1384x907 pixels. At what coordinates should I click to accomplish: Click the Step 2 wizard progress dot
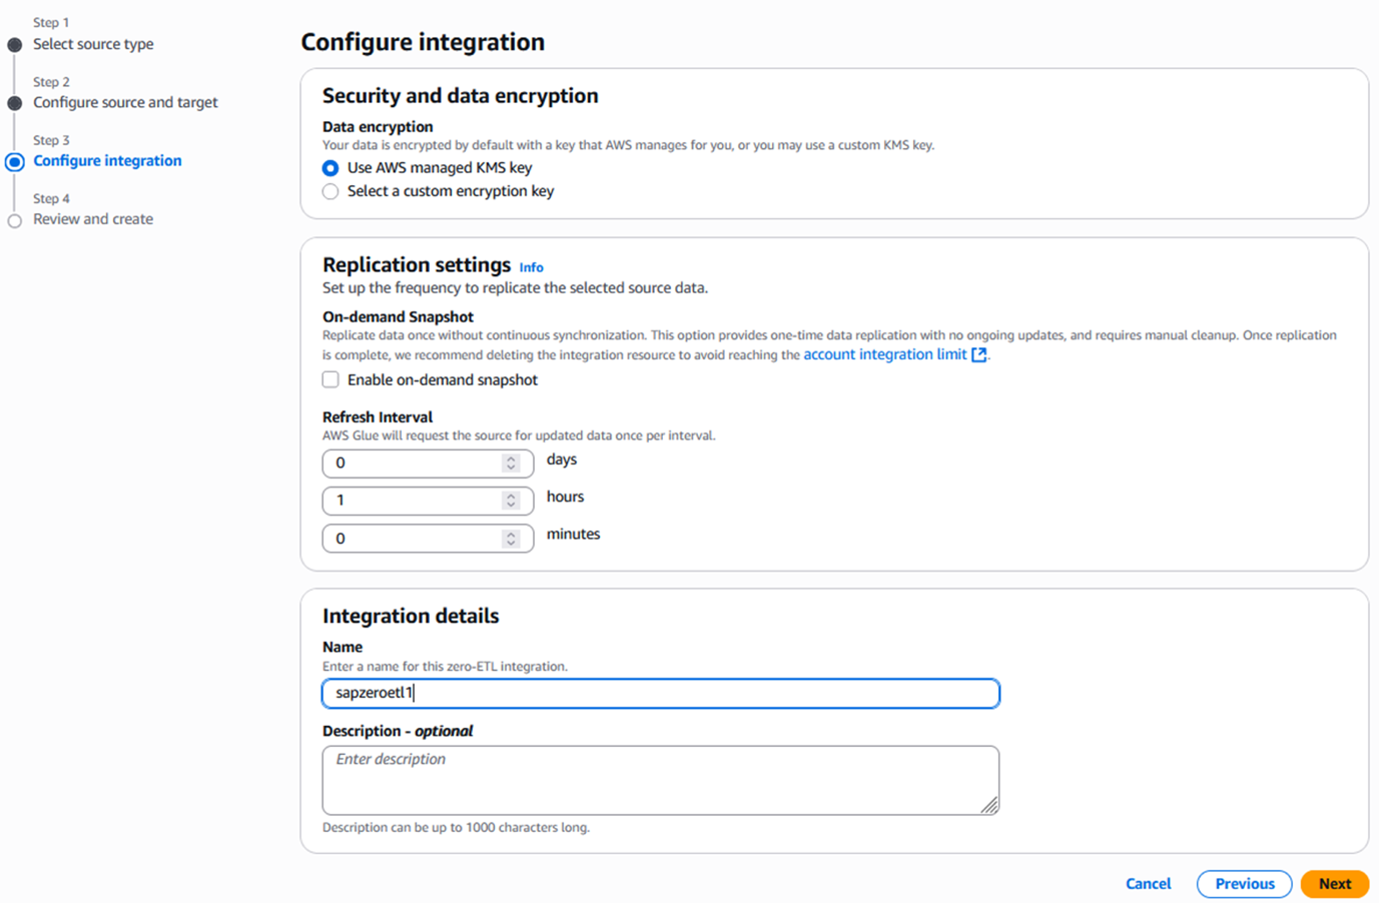[x=15, y=103]
